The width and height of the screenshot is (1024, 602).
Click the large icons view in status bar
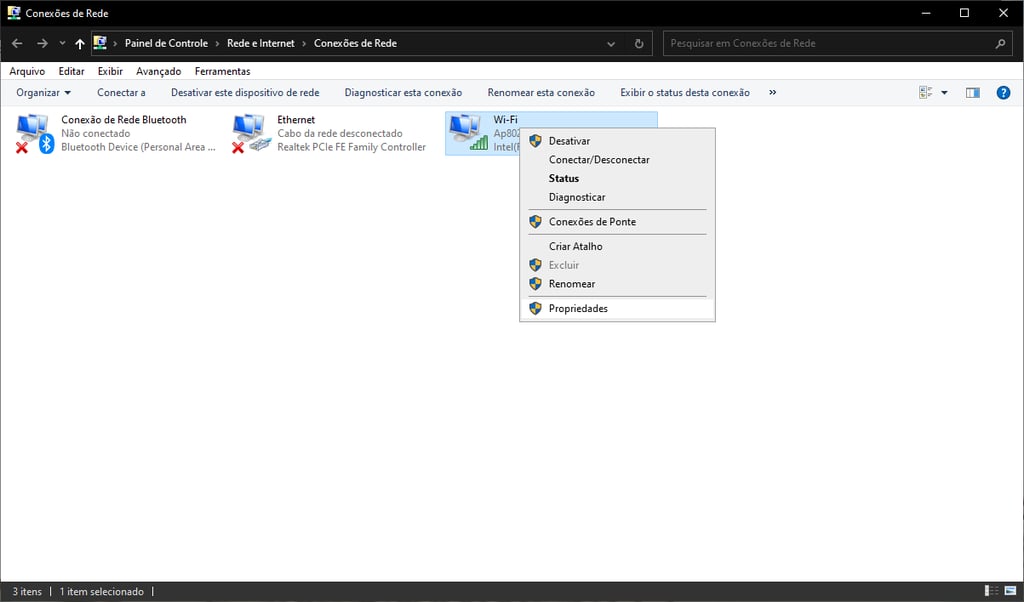click(1011, 591)
